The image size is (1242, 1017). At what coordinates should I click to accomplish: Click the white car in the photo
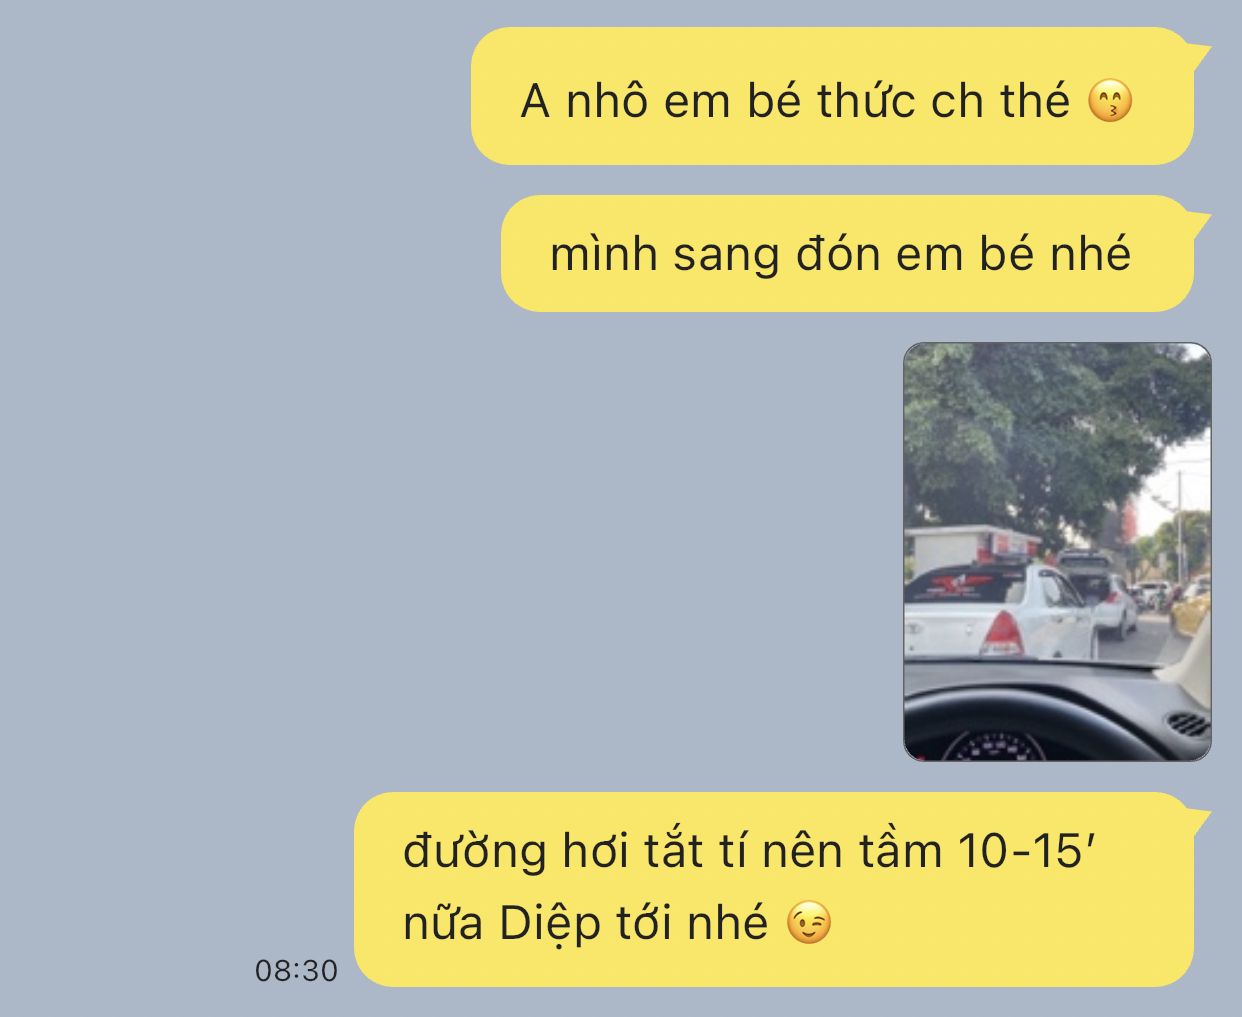[x=1000, y=612]
